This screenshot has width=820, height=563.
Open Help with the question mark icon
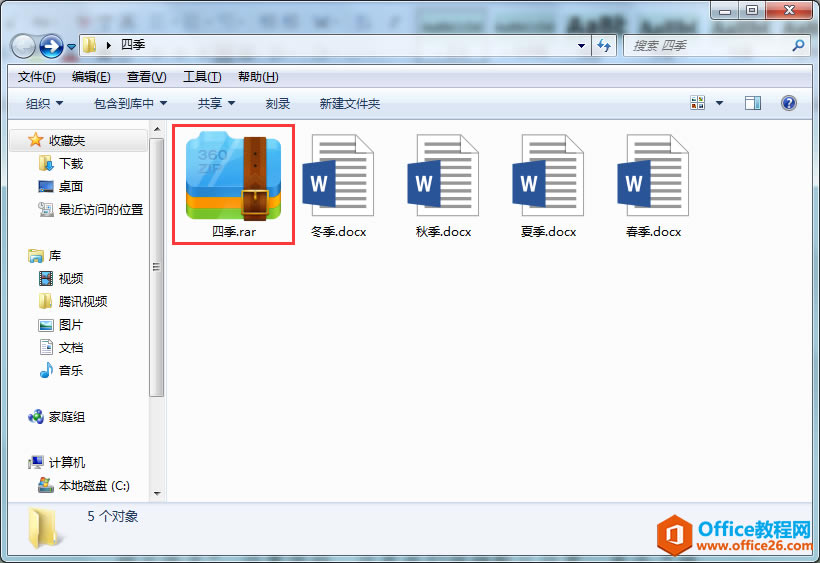789,103
